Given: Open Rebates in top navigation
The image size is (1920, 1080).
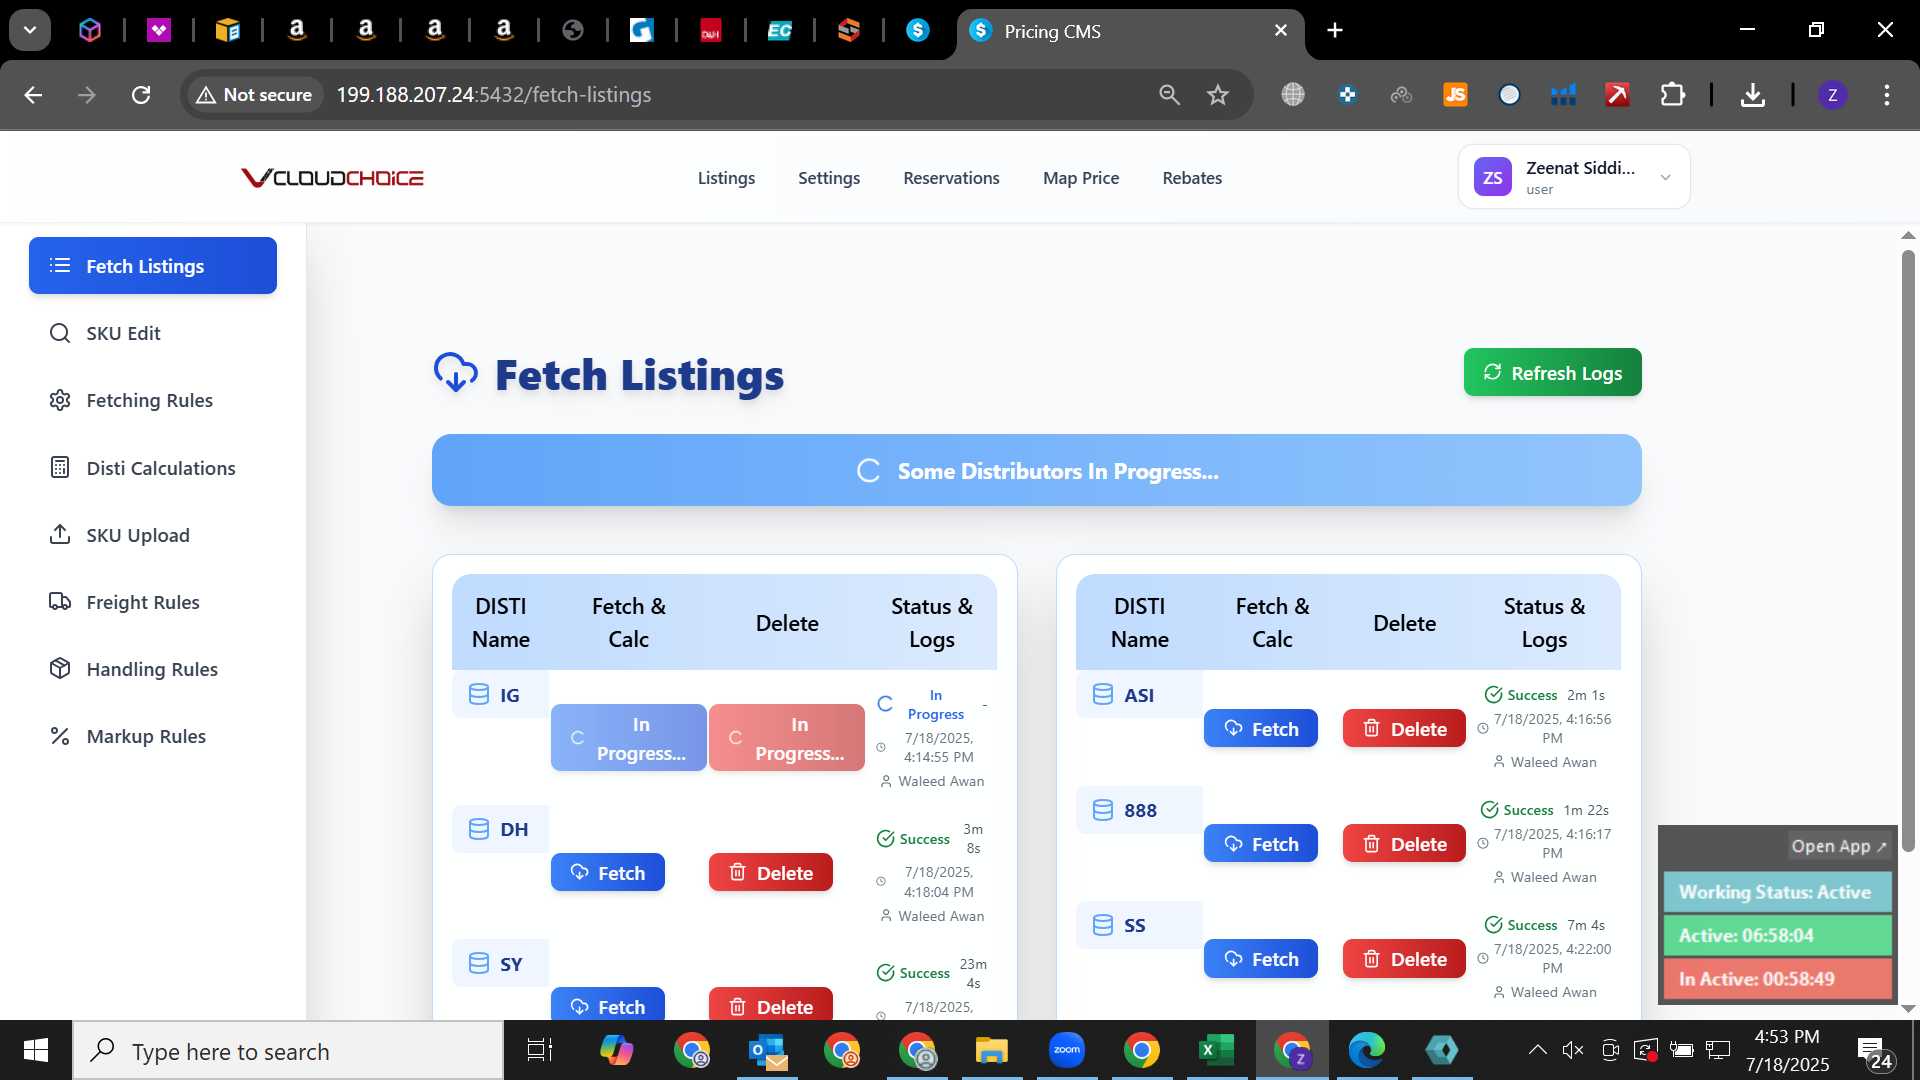Looking at the screenshot, I should point(1192,178).
